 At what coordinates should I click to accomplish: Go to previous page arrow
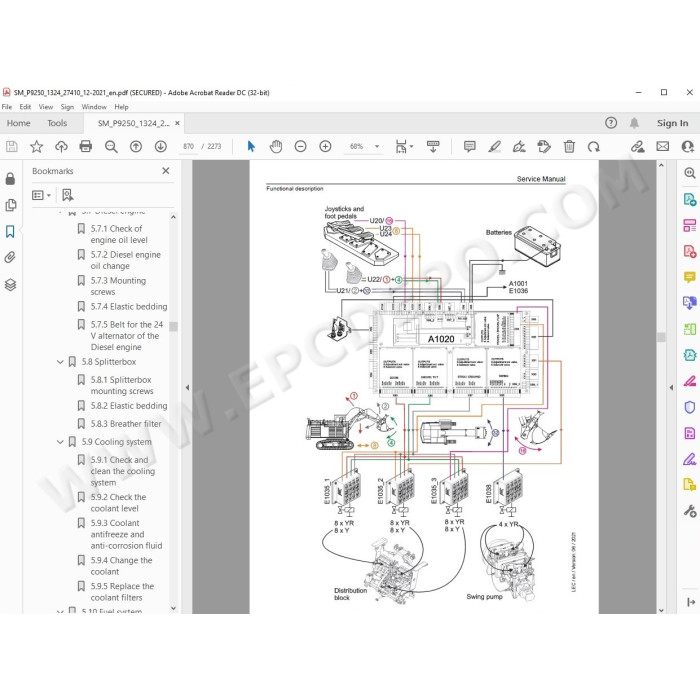point(136,146)
